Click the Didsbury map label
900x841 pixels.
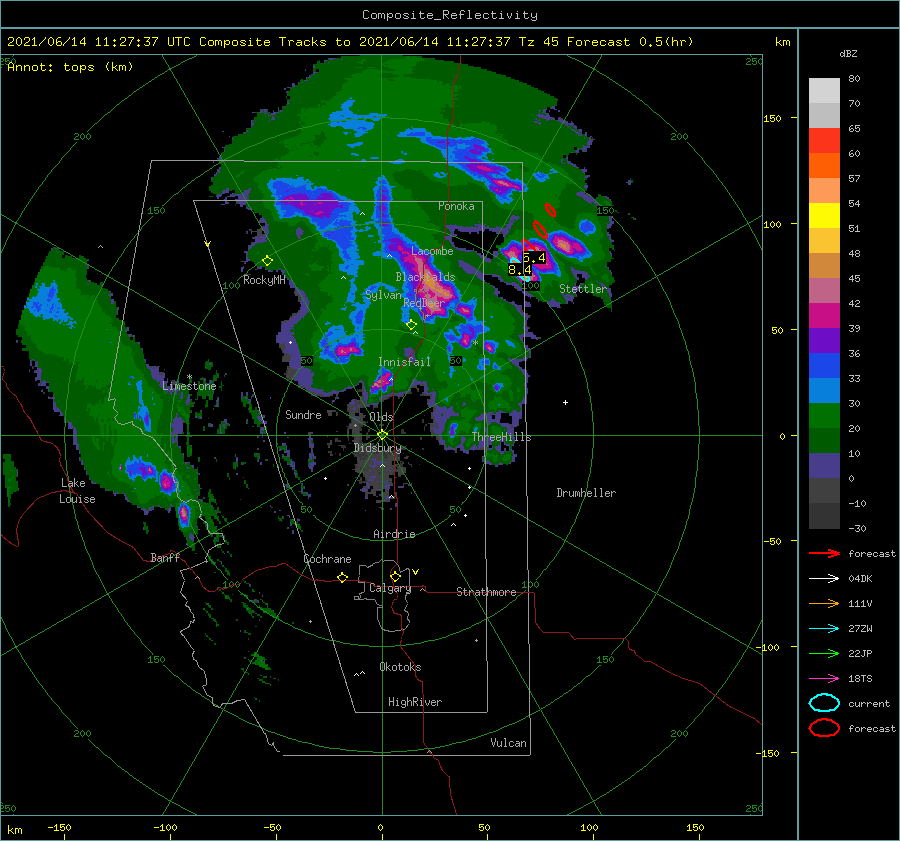pos(378,448)
